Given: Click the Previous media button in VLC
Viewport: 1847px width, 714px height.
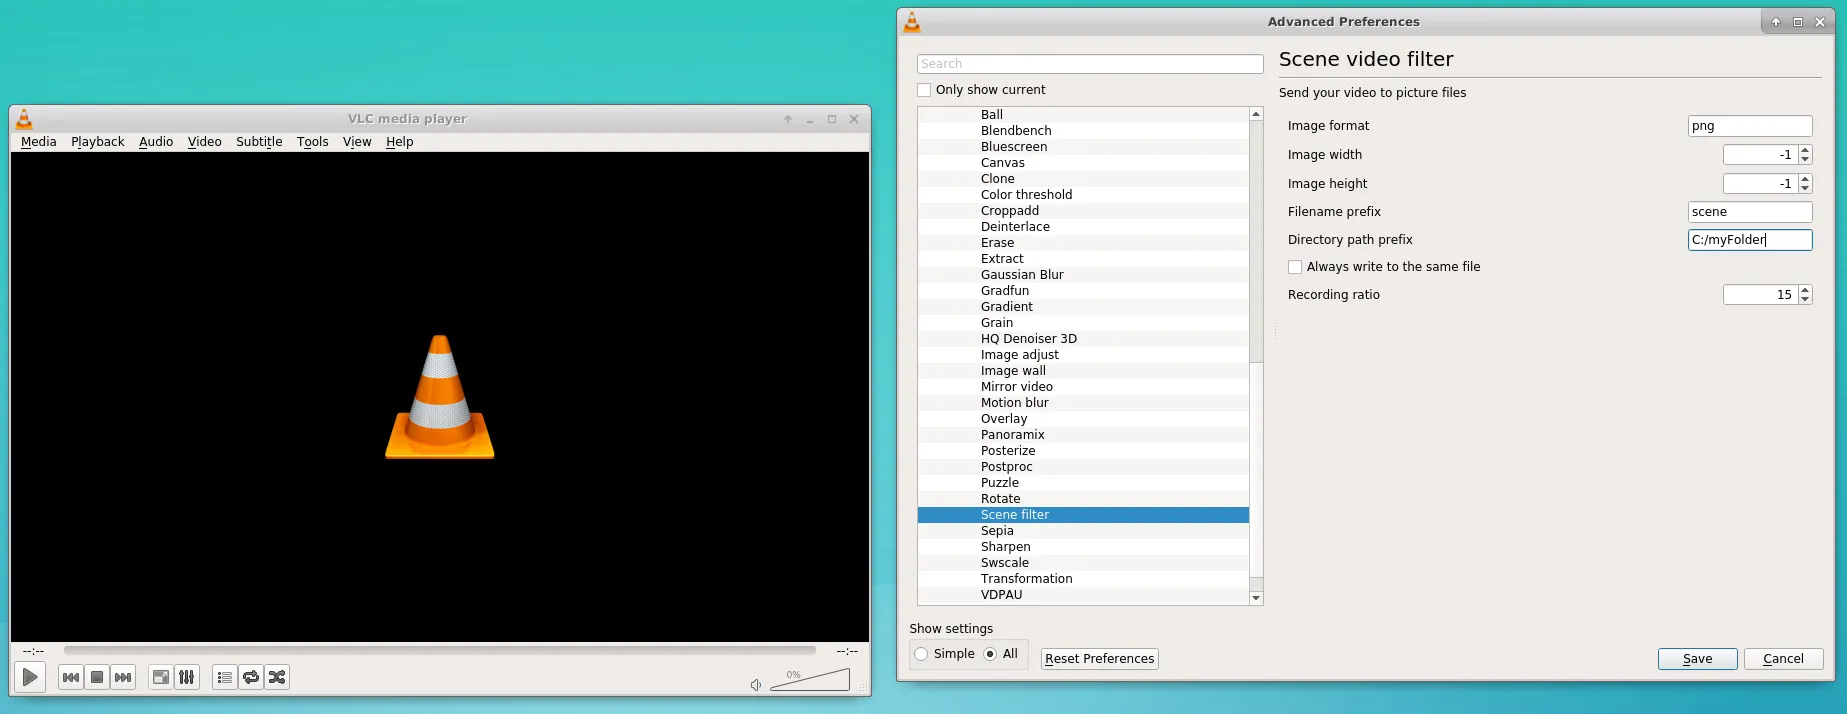Looking at the screenshot, I should point(71,677).
